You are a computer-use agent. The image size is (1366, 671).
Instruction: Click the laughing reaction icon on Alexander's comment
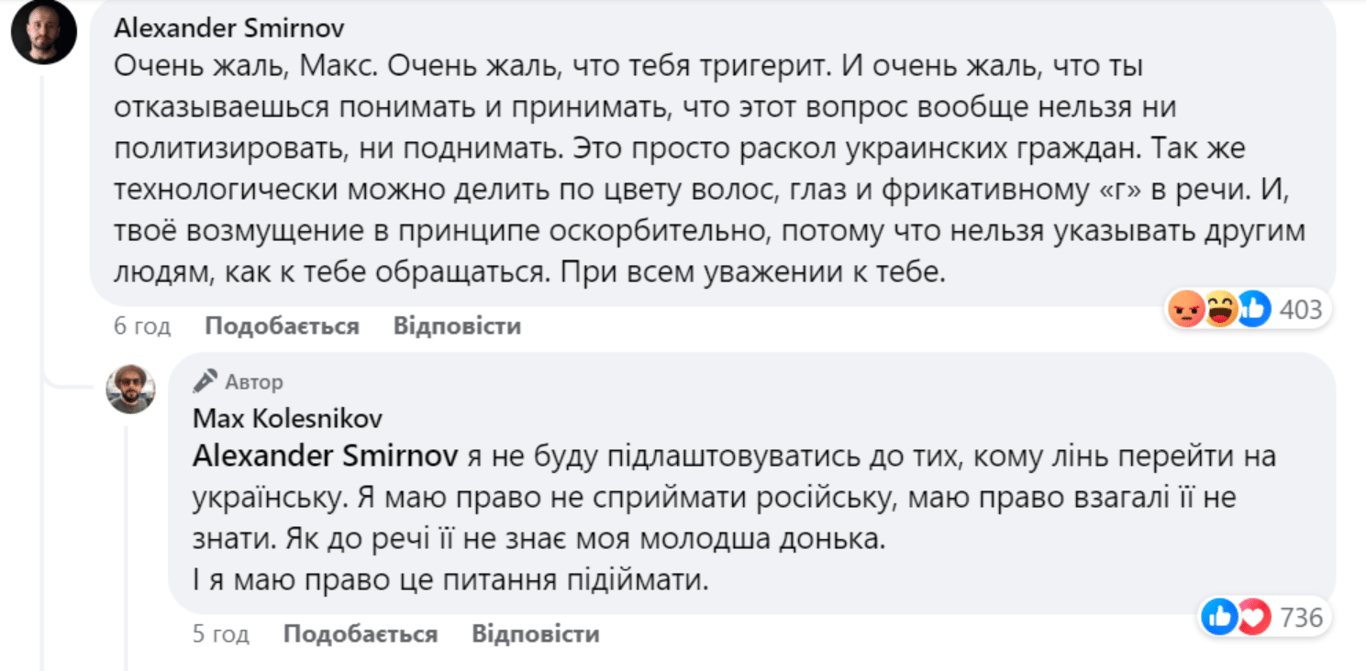[1220, 310]
